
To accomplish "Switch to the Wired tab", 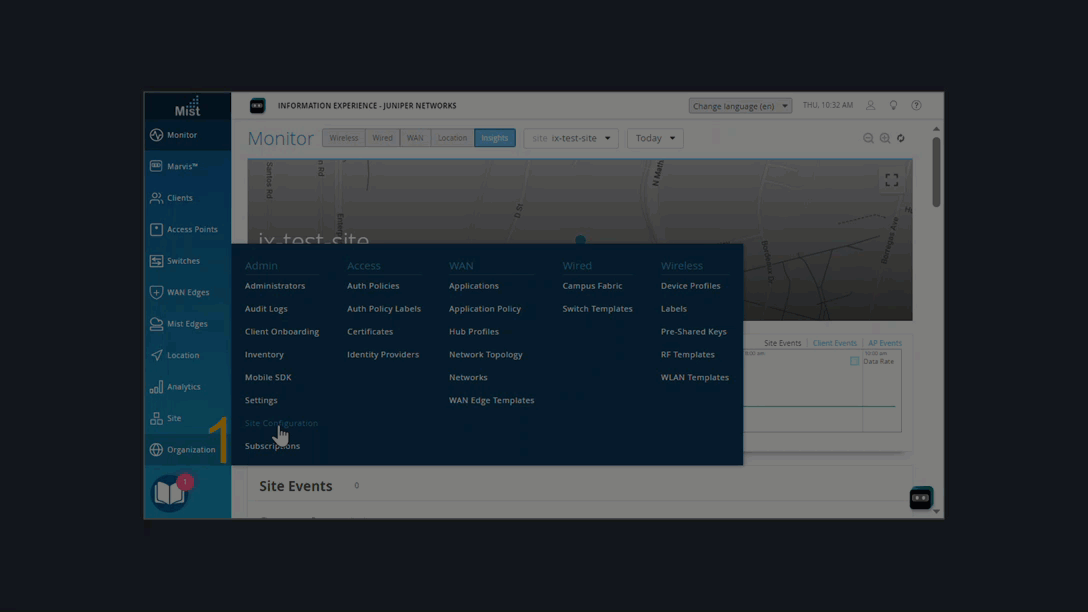I will [382, 138].
